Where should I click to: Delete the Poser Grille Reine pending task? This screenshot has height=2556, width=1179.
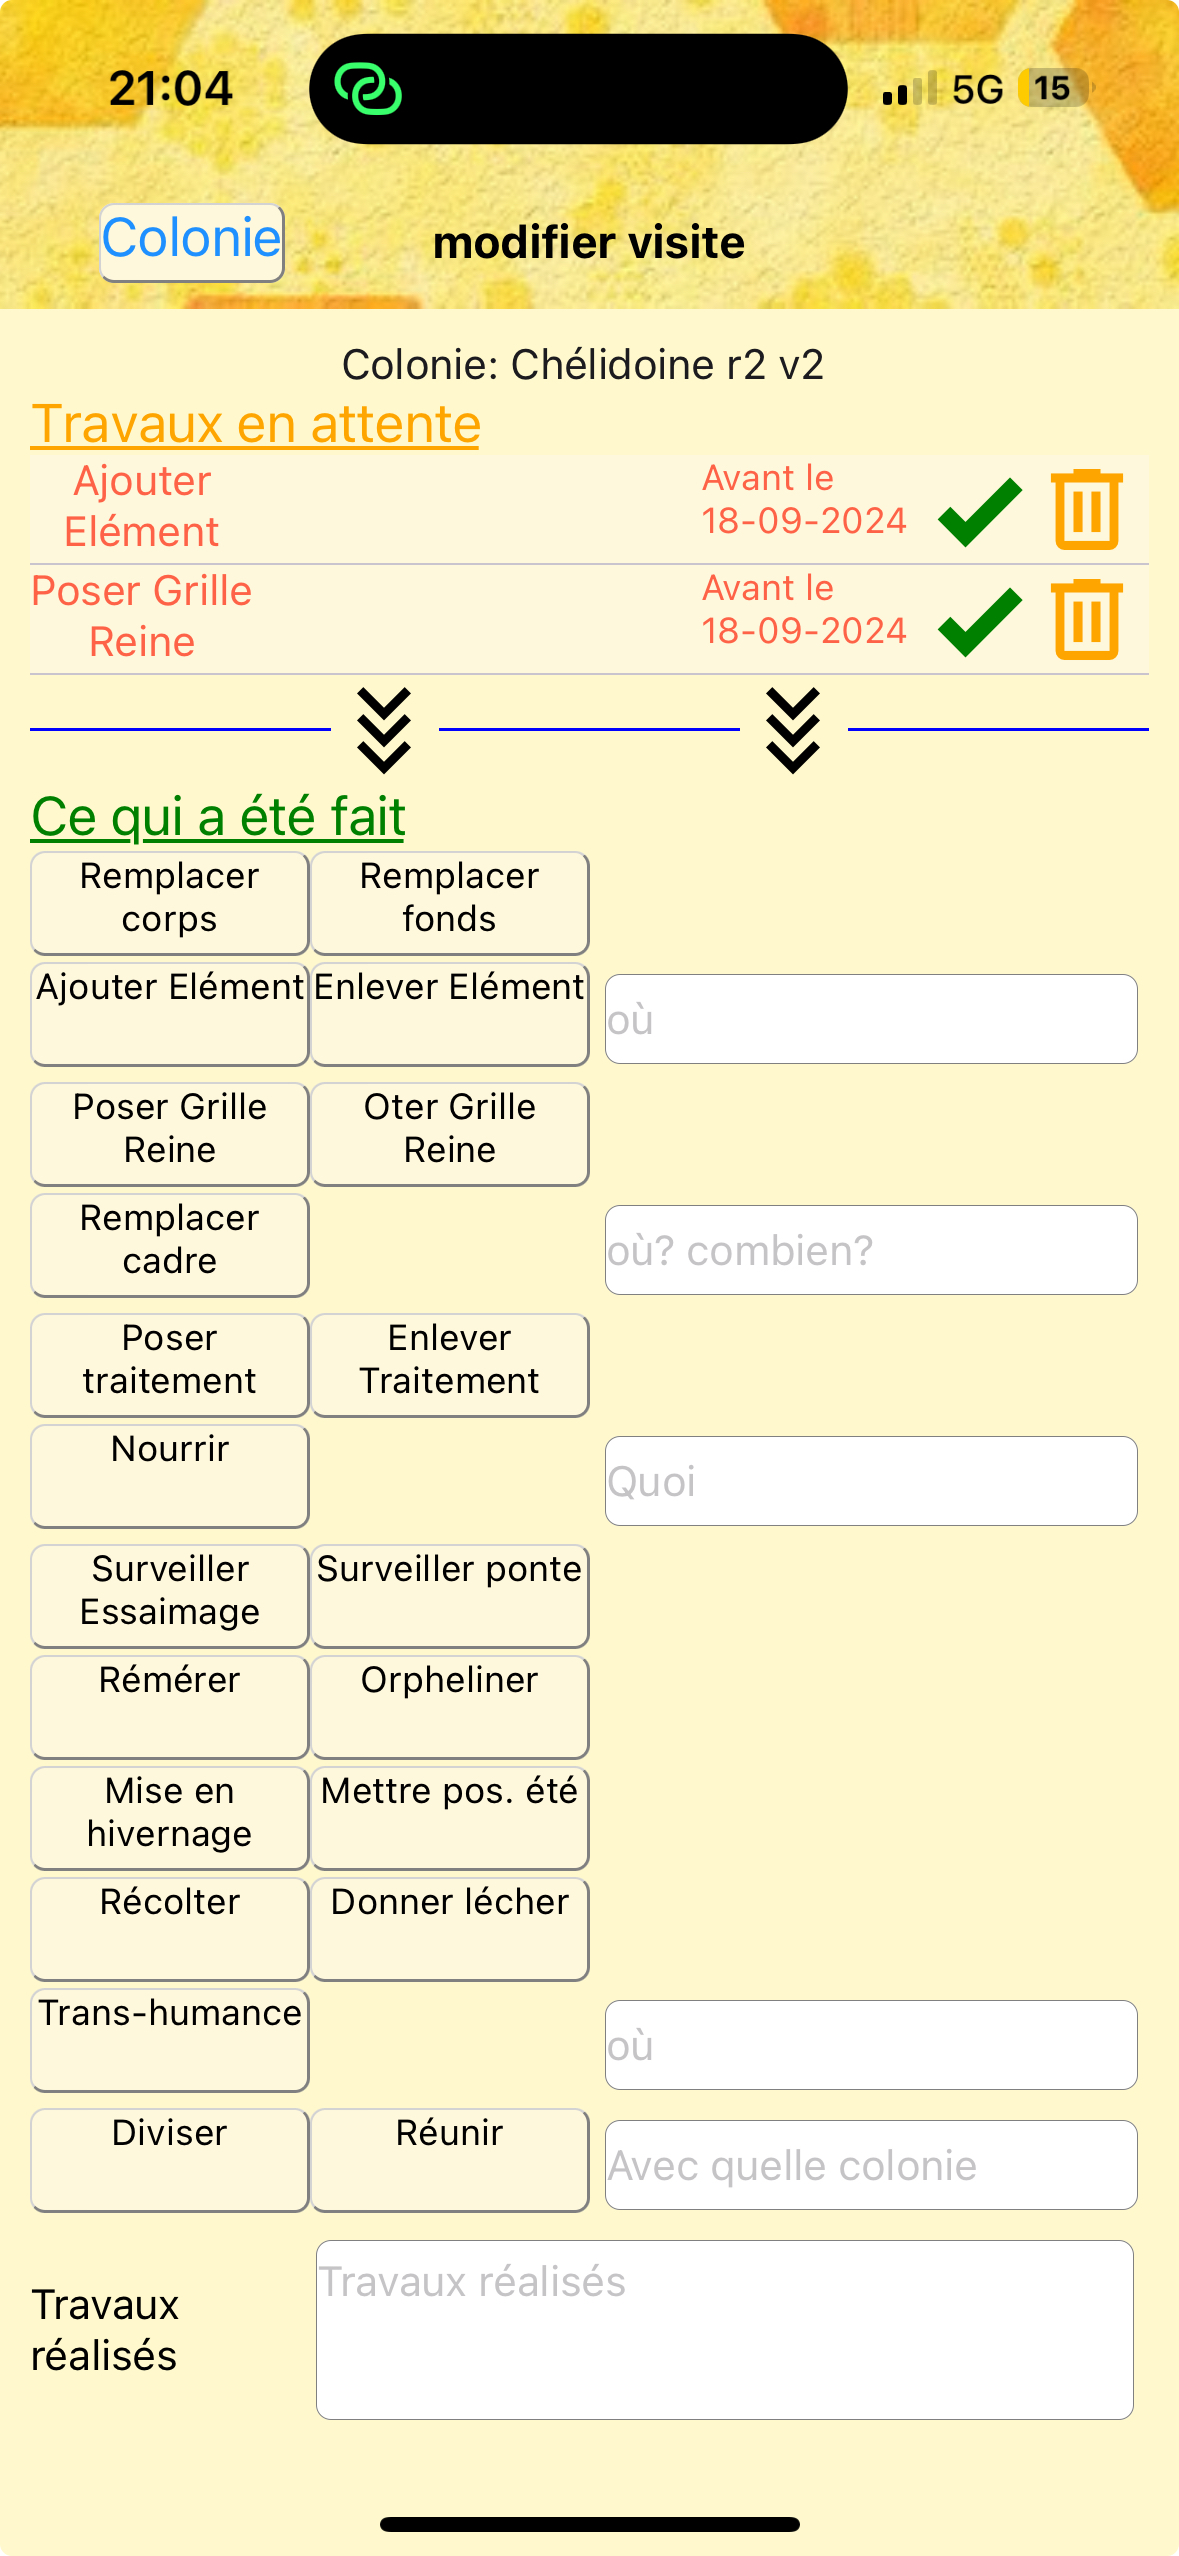click(x=1087, y=620)
